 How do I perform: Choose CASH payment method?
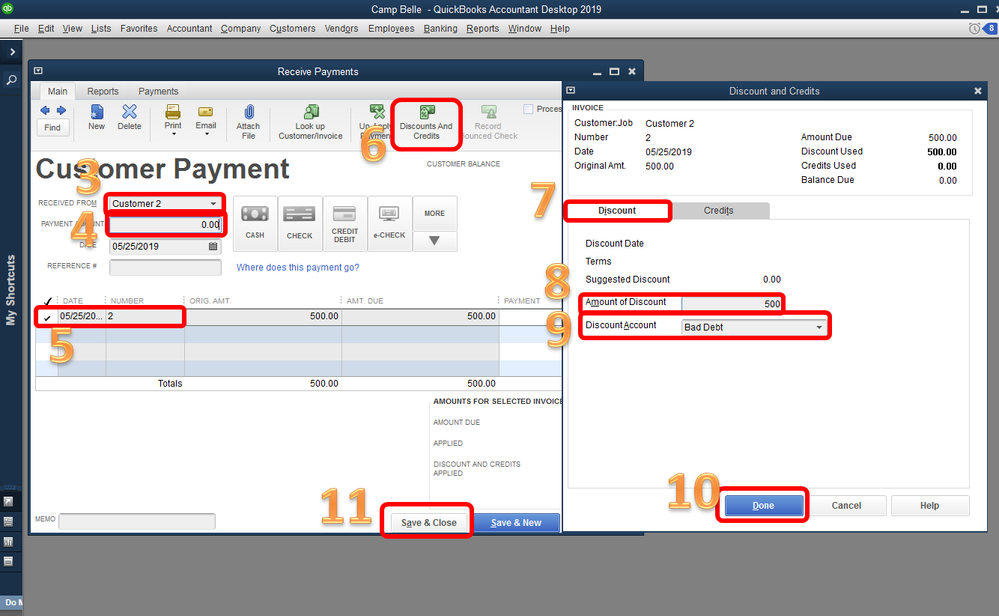[255, 223]
